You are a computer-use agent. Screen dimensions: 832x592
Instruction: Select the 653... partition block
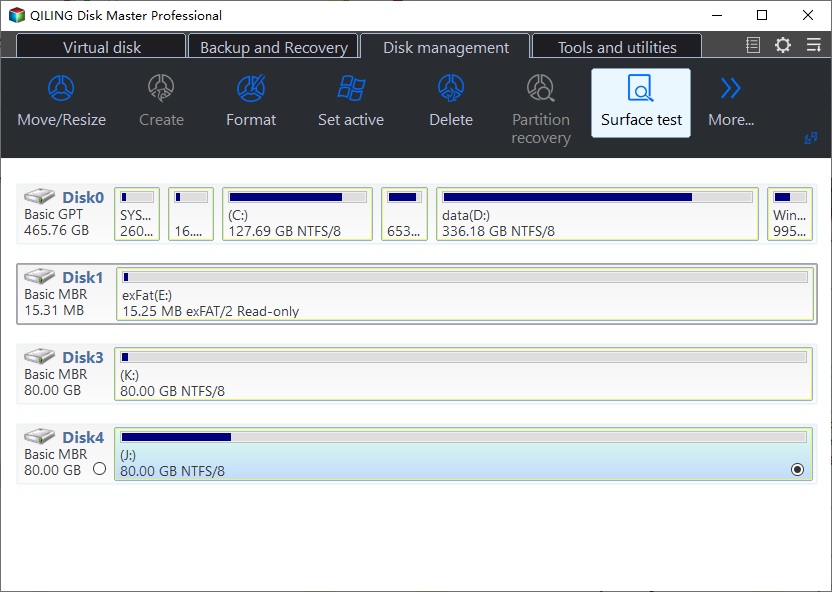(x=404, y=214)
